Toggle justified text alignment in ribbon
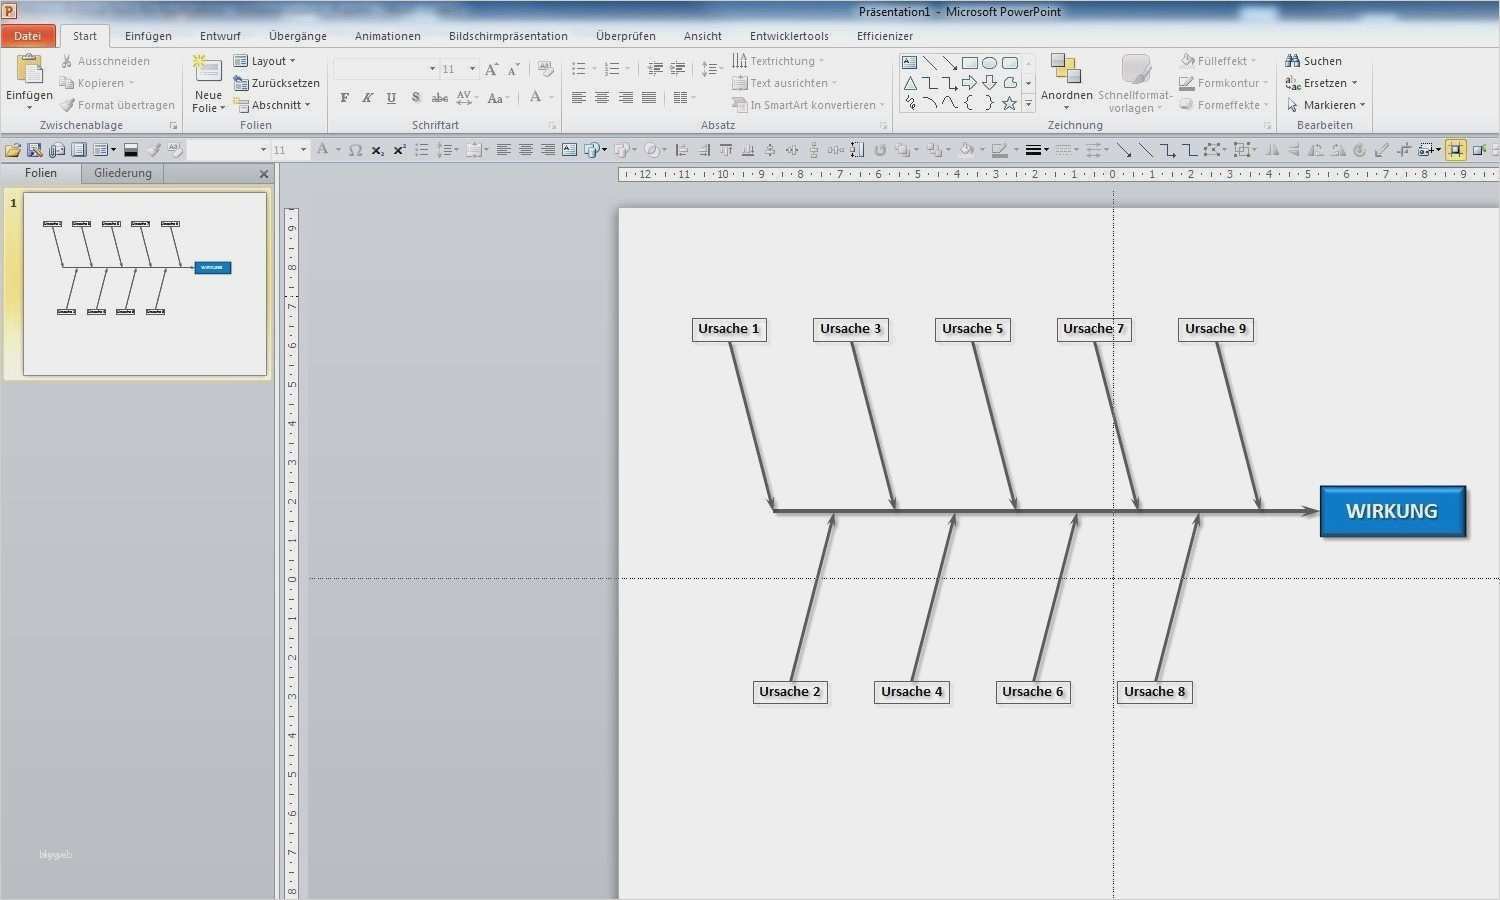Screen dimensions: 1500x900 [649, 98]
